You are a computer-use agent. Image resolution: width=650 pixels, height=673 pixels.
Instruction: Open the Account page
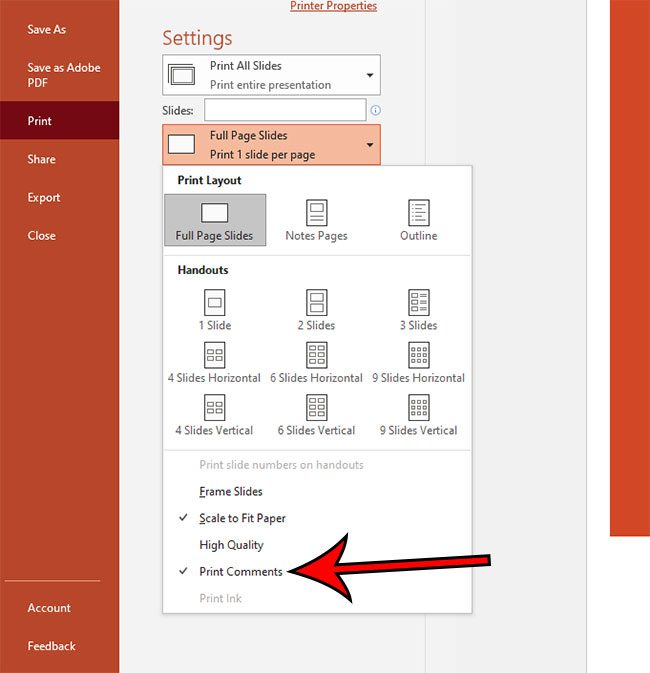click(x=49, y=608)
